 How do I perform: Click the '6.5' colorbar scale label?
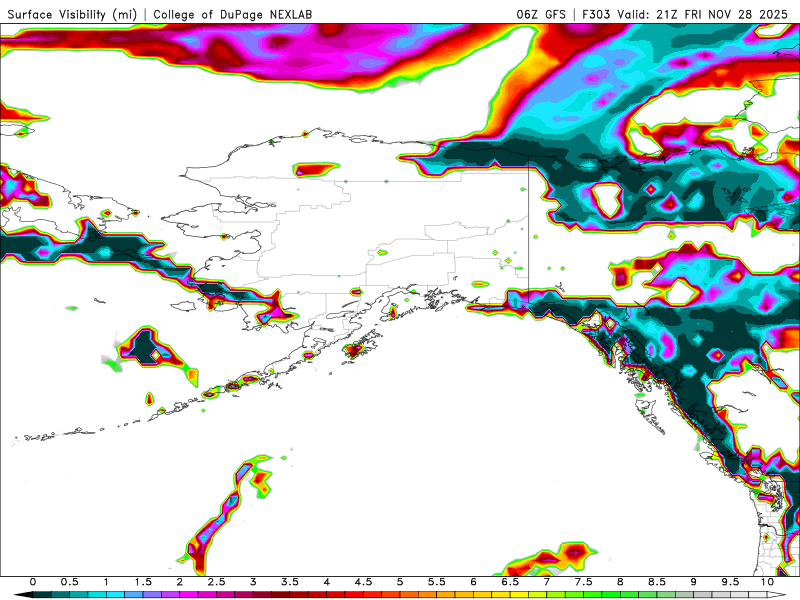510,582
